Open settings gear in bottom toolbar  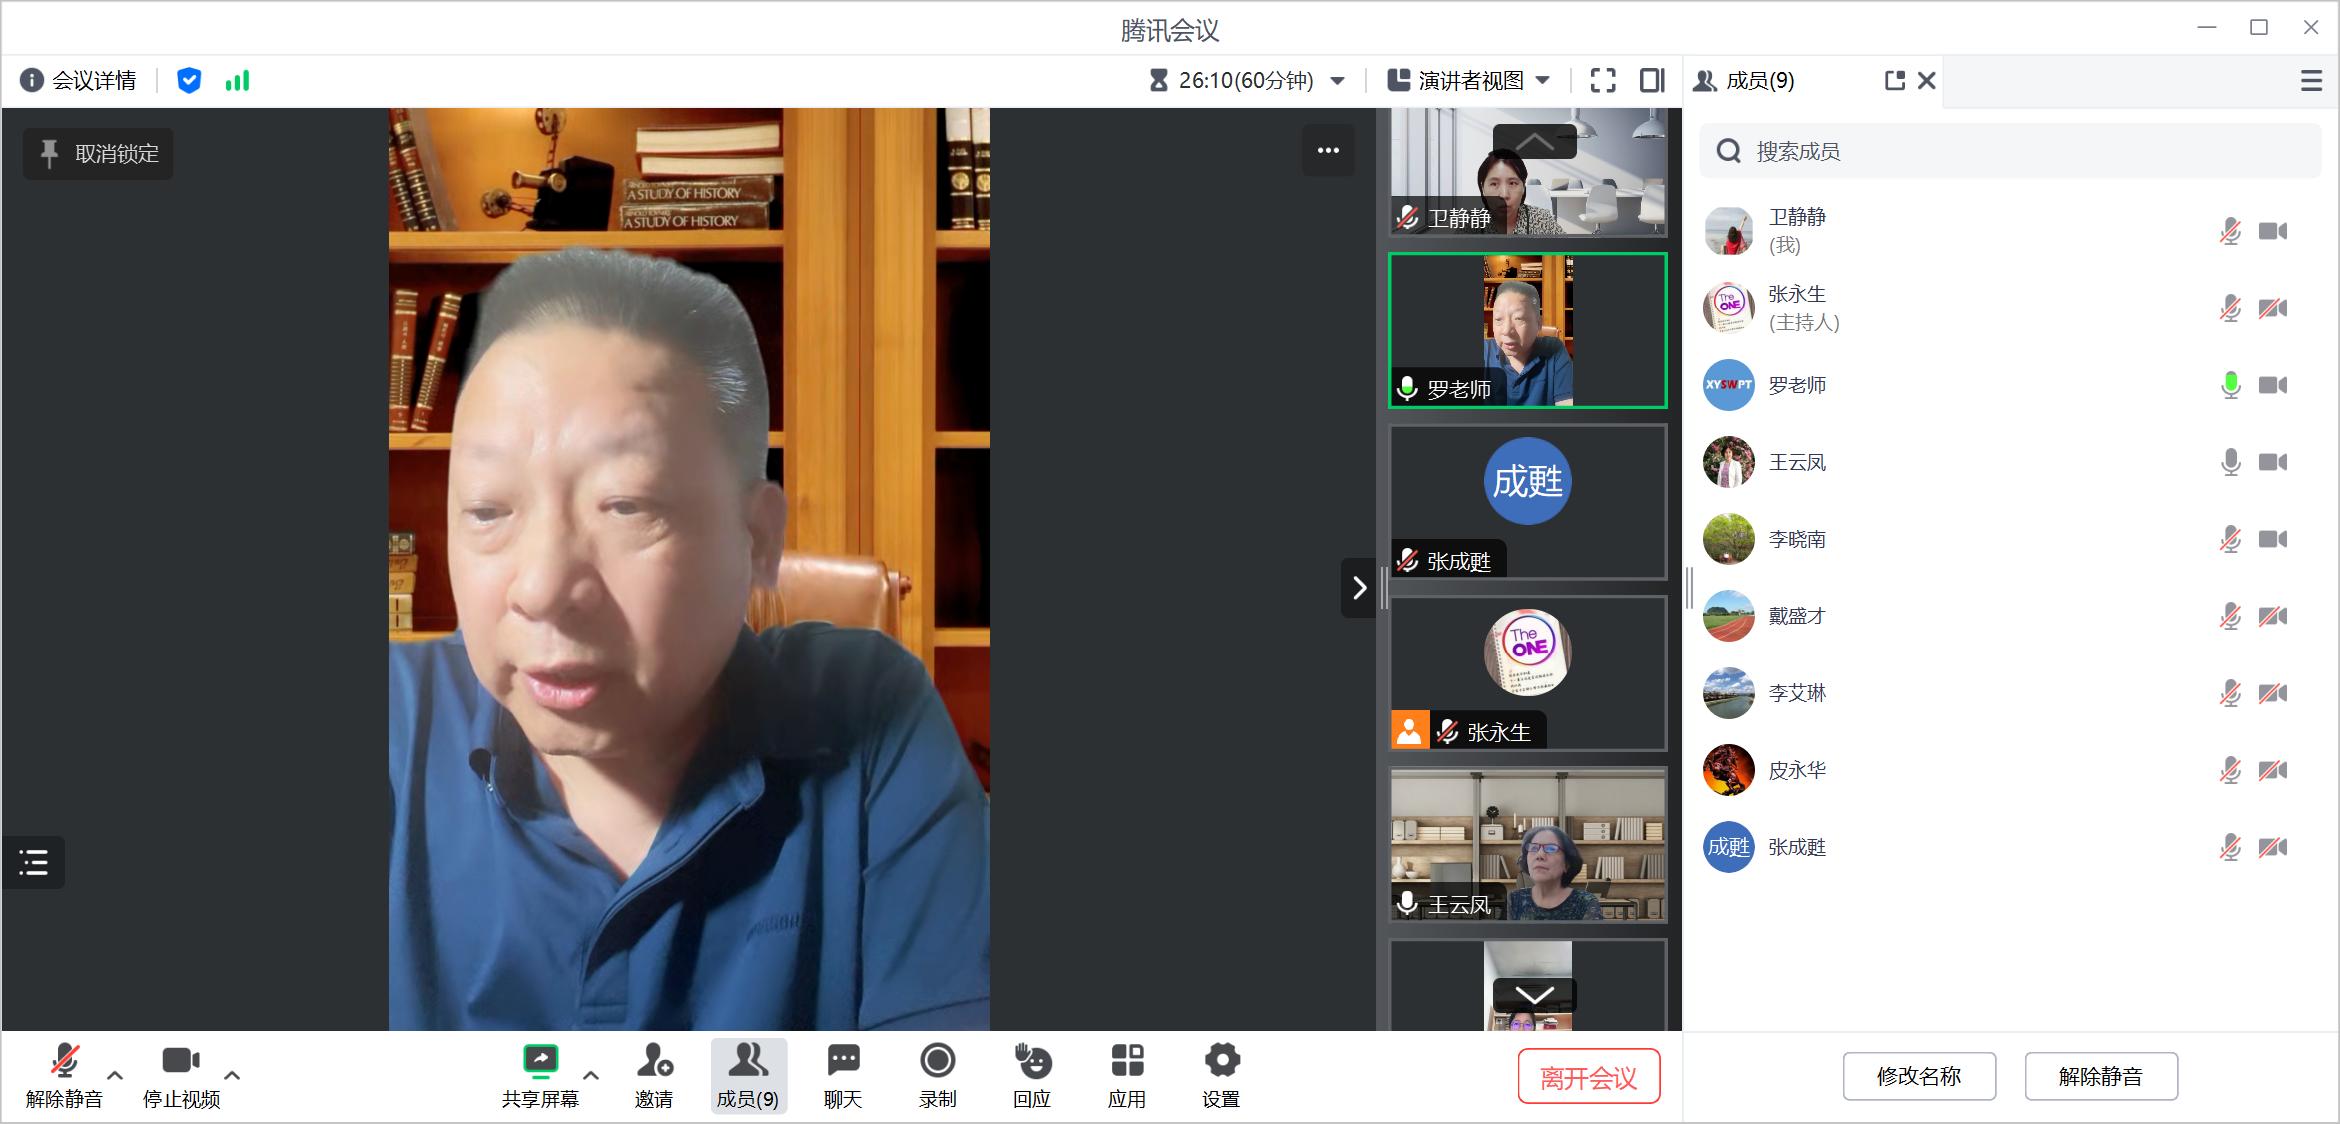(x=1221, y=1061)
